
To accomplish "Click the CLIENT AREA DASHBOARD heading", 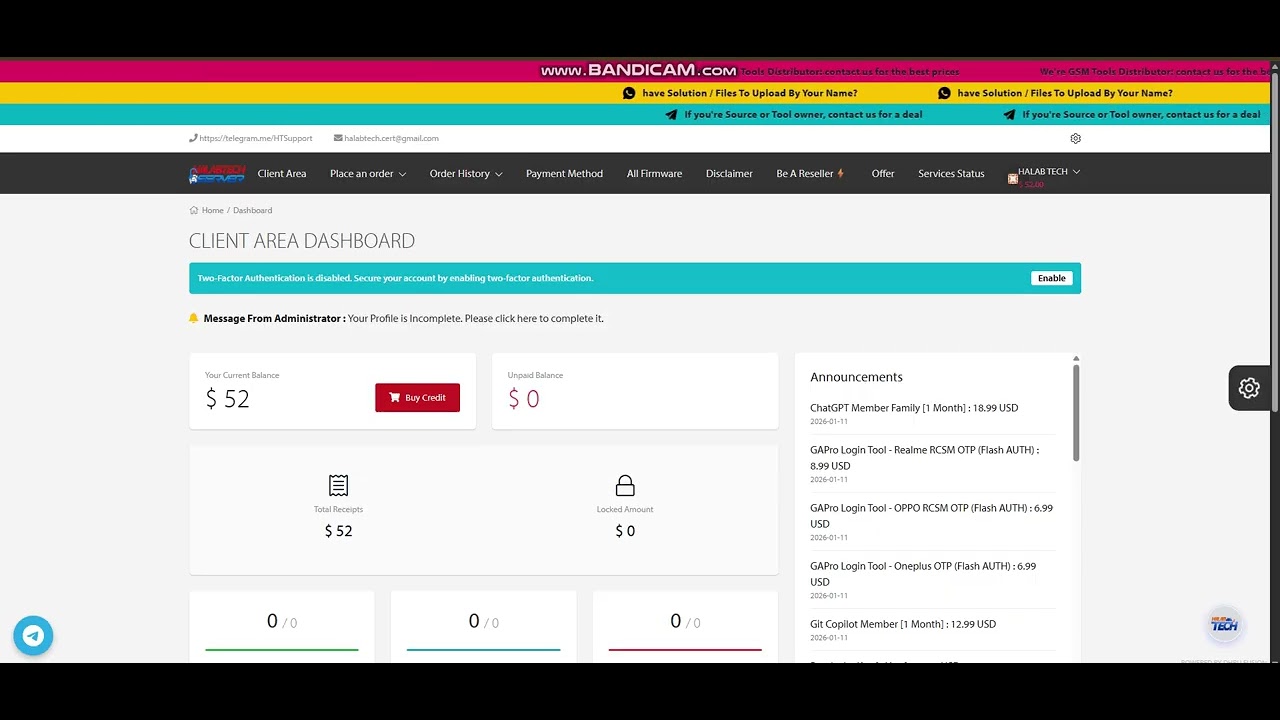I will click(302, 241).
